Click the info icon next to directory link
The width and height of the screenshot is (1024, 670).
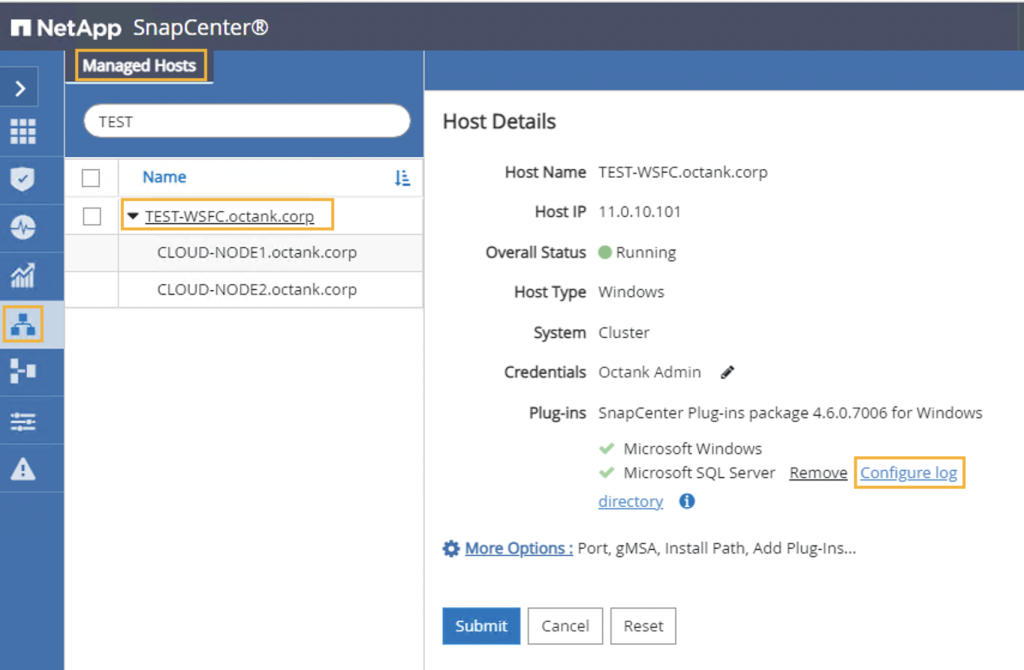coord(686,501)
